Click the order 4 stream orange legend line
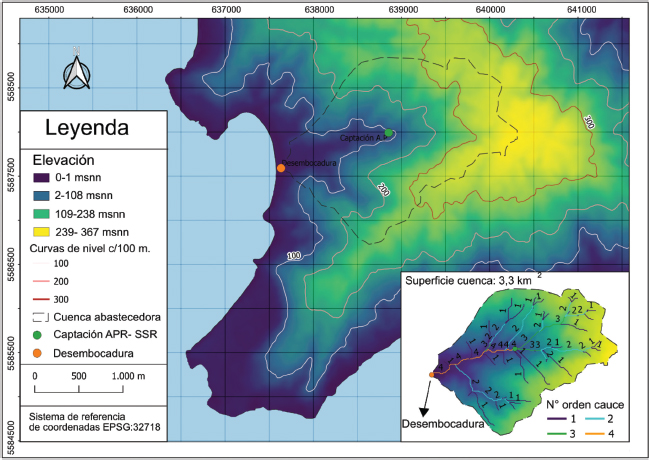 click(594, 434)
